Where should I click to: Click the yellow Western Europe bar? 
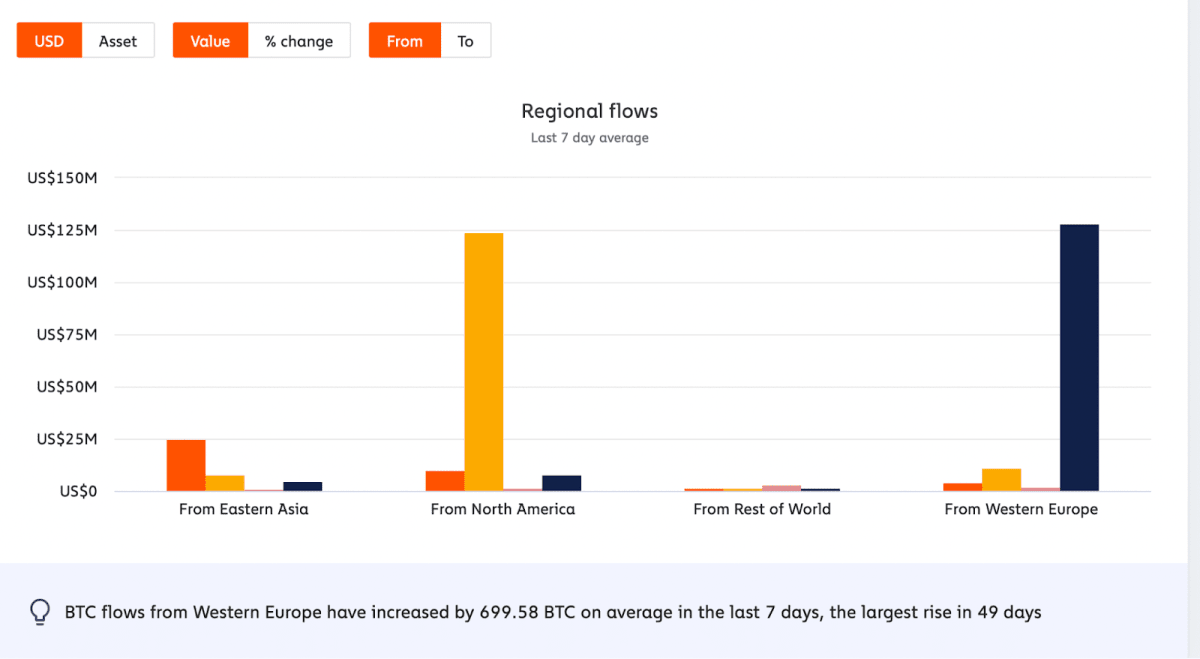[1001, 480]
